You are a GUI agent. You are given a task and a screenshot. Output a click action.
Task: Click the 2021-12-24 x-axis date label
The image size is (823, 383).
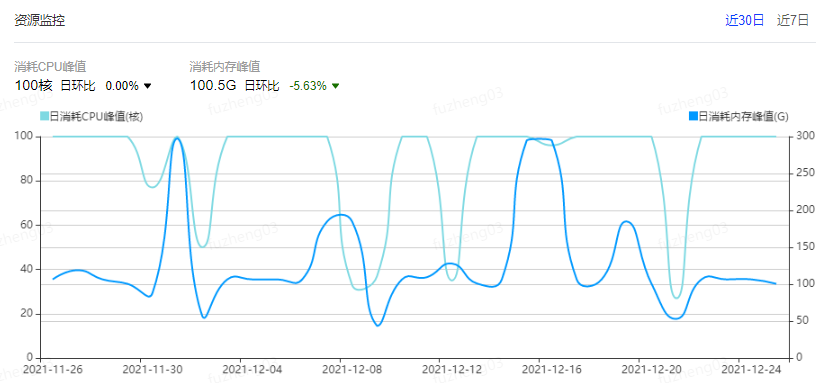[751, 369]
